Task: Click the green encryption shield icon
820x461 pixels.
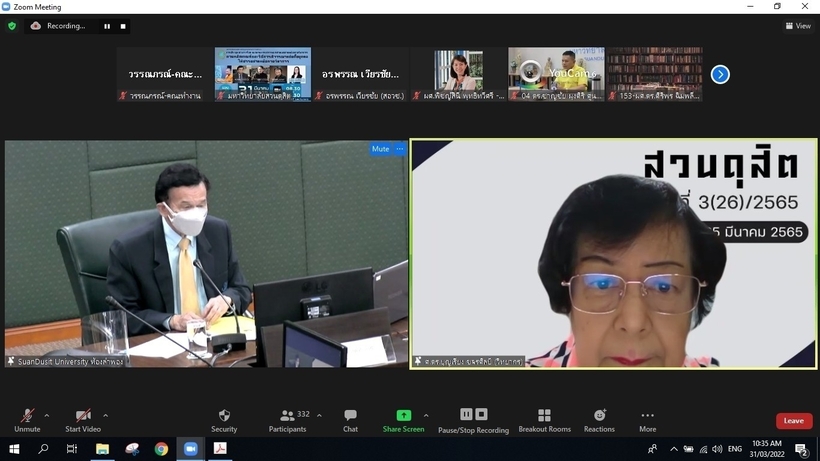Action: point(12,26)
